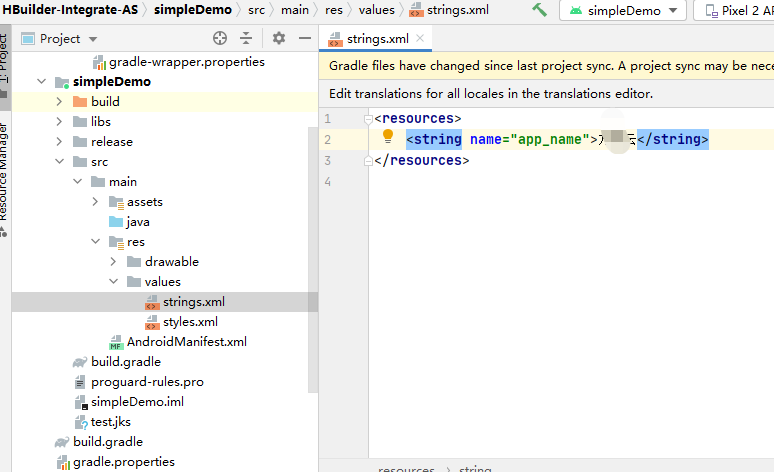
Task: Click HBuilder-Integrate-AS breadcrumb
Action: tap(70, 10)
